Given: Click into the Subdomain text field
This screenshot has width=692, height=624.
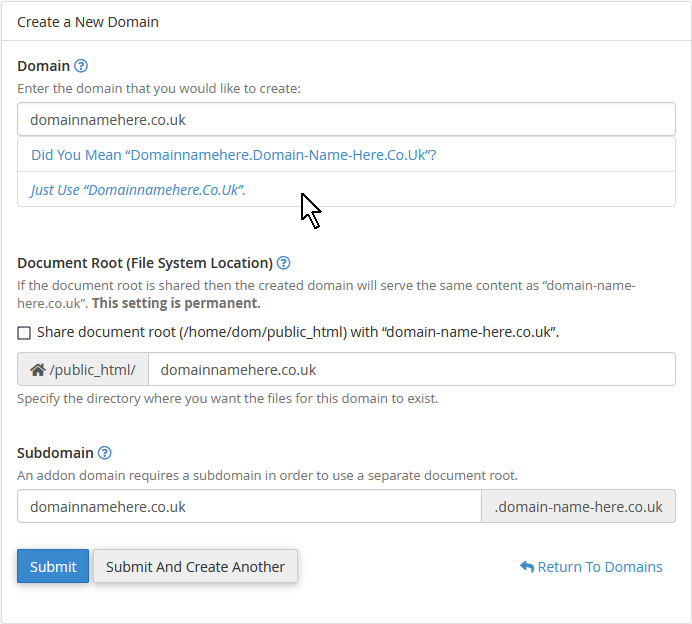Looking at the screenshot, I should pos(249,506).
